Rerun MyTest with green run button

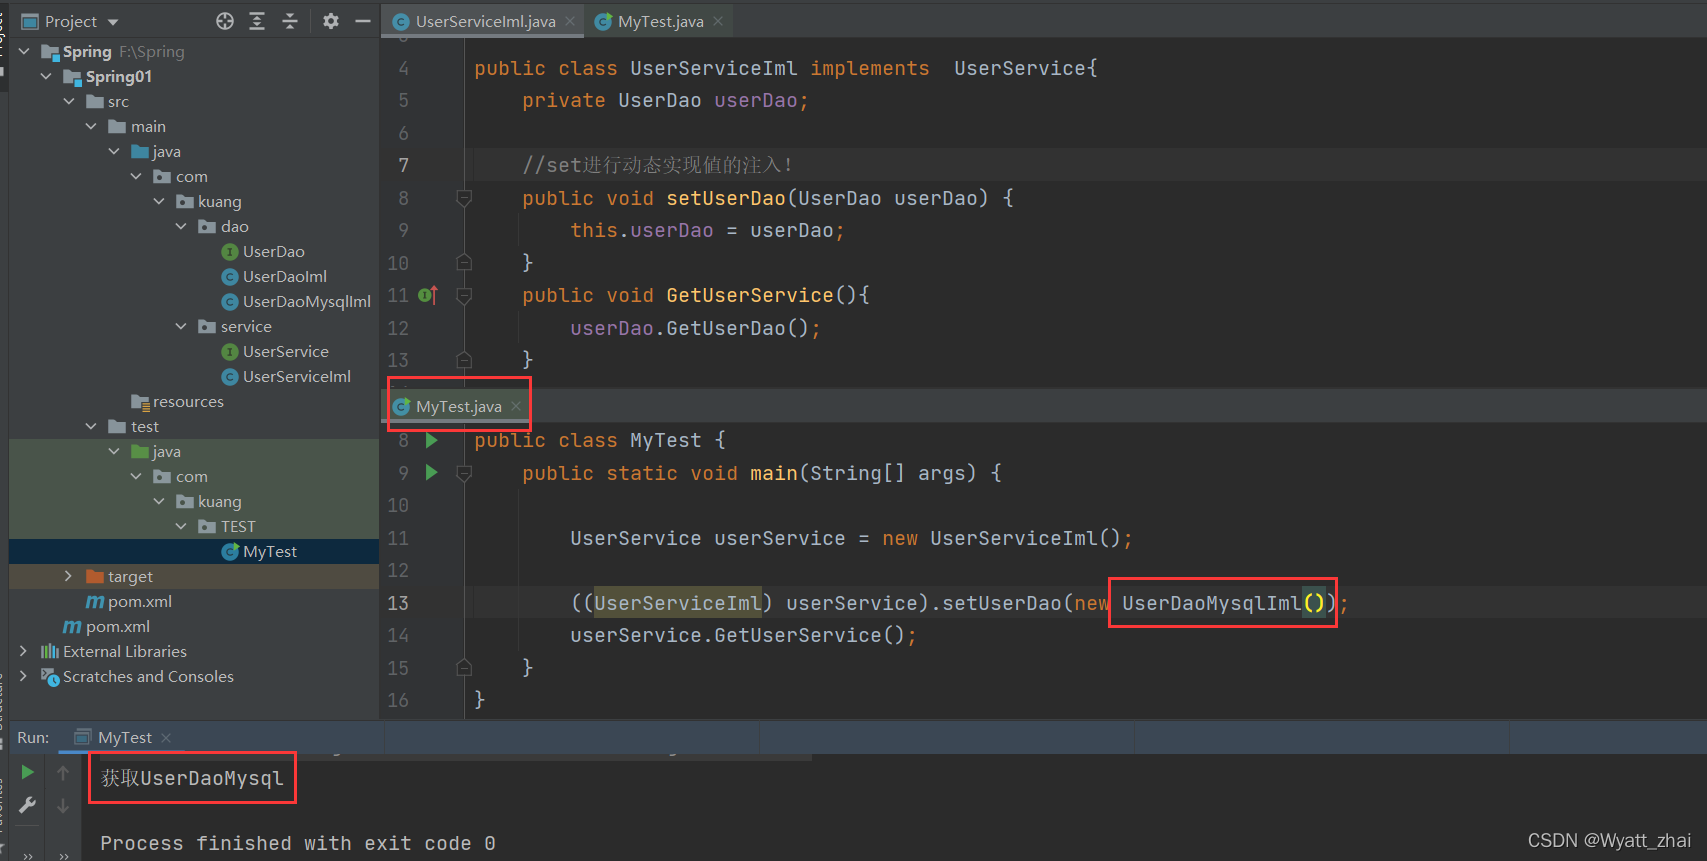coord(28,772)
